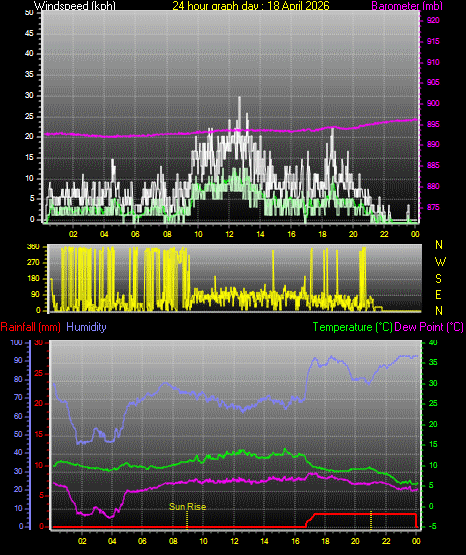Click the compass letter E beside direction graph
The width and height of the screenshot is (466, 555).
(438, 295)
